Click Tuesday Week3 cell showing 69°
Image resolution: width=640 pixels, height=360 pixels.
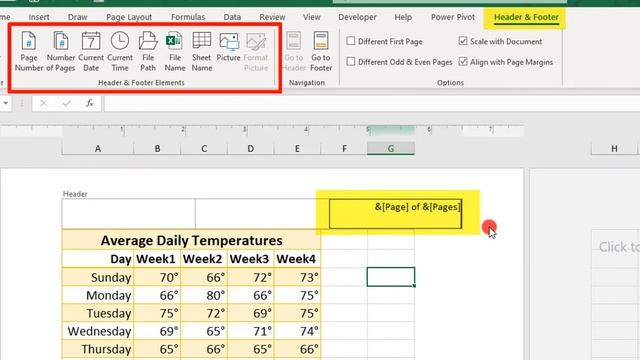coord(250,313)
